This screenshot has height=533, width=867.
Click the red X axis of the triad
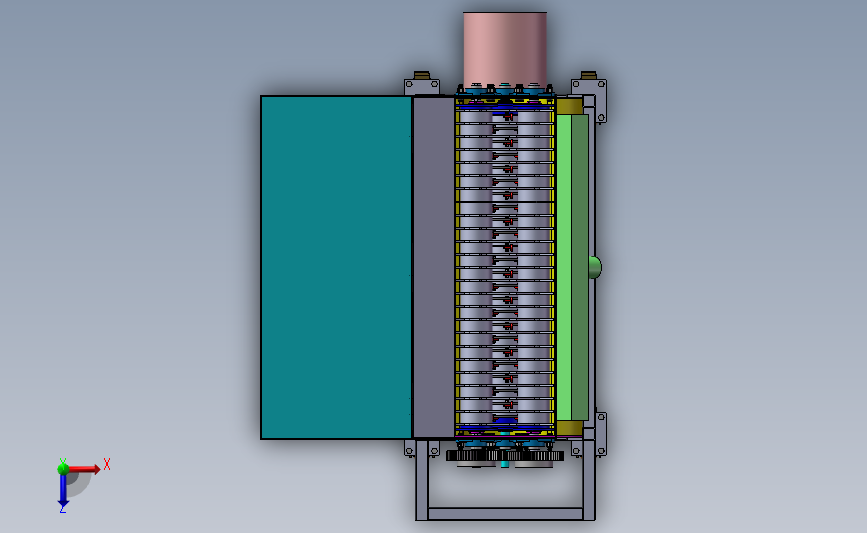tap(85, 469)
